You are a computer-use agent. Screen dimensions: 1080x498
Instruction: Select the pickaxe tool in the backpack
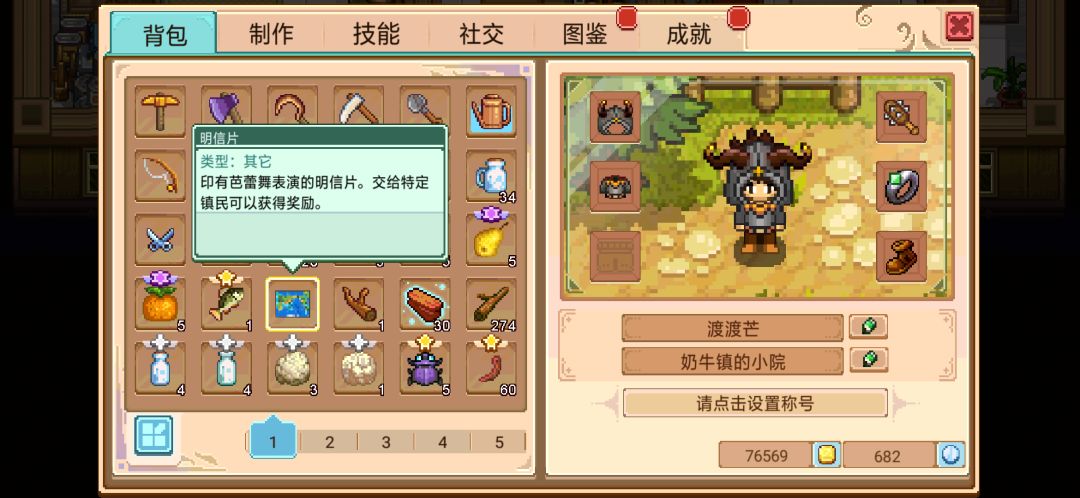pyautogui.click(x=160, y=111)
